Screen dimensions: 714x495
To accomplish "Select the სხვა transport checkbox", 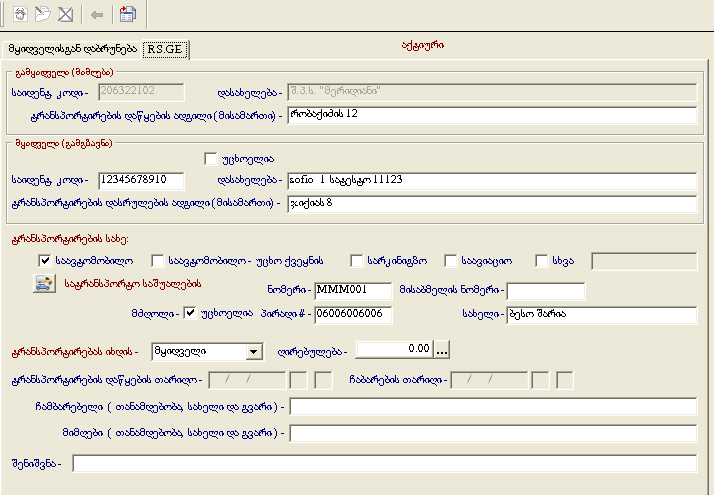I will (x=542, y=260).
